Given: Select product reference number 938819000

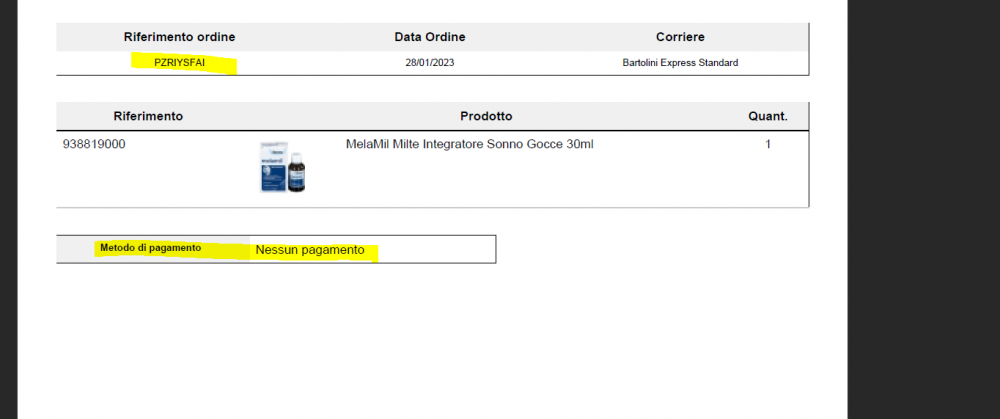Looking at the screenshot, I should click(x=94, y=144).
